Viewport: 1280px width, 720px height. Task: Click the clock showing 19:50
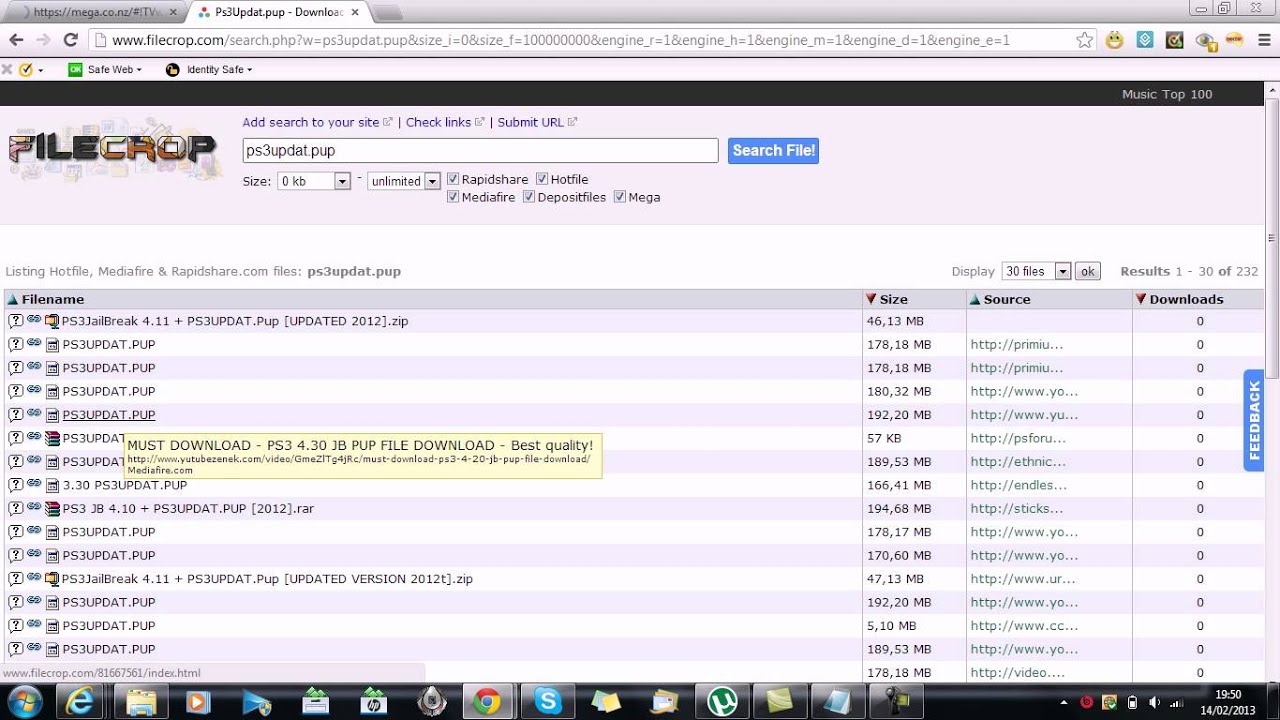coord(1227,695)
